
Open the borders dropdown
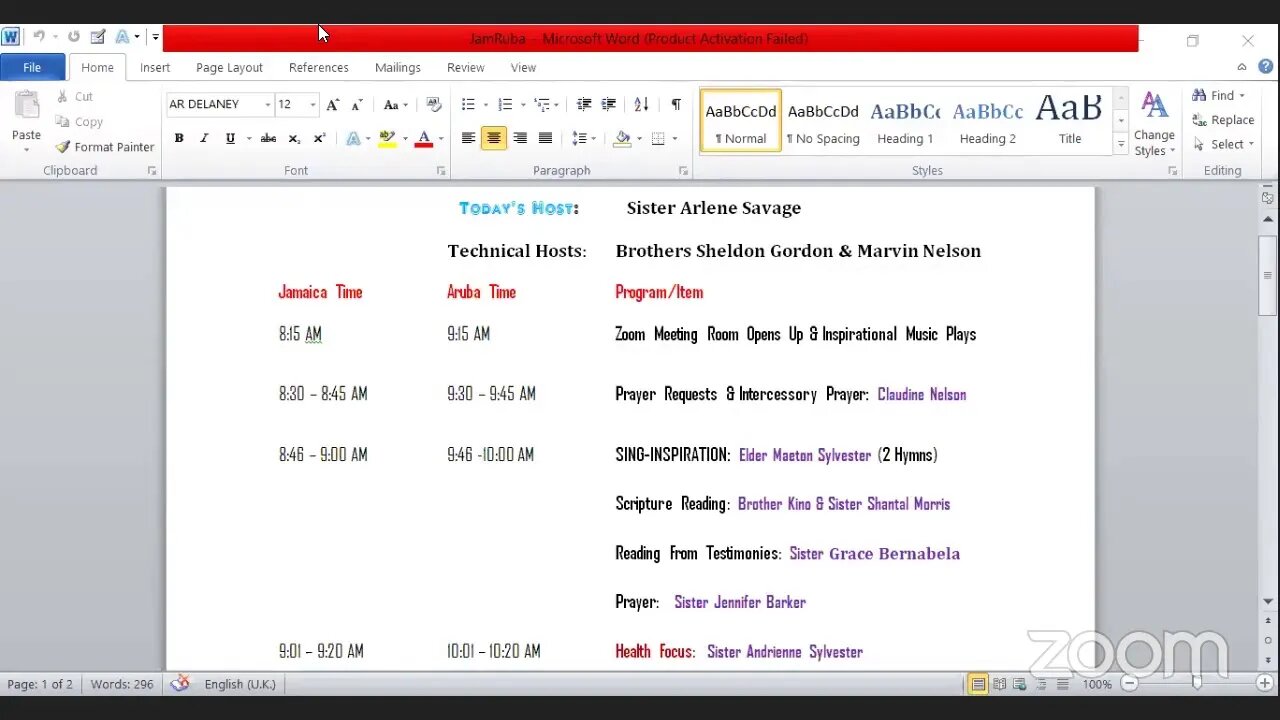point(675,138)
